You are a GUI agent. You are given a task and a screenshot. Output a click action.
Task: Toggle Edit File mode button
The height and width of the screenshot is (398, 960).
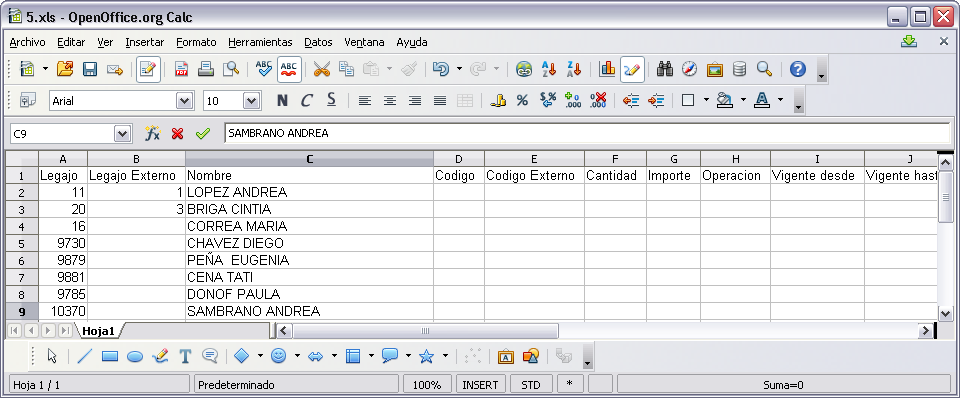[x=148, y=69]
